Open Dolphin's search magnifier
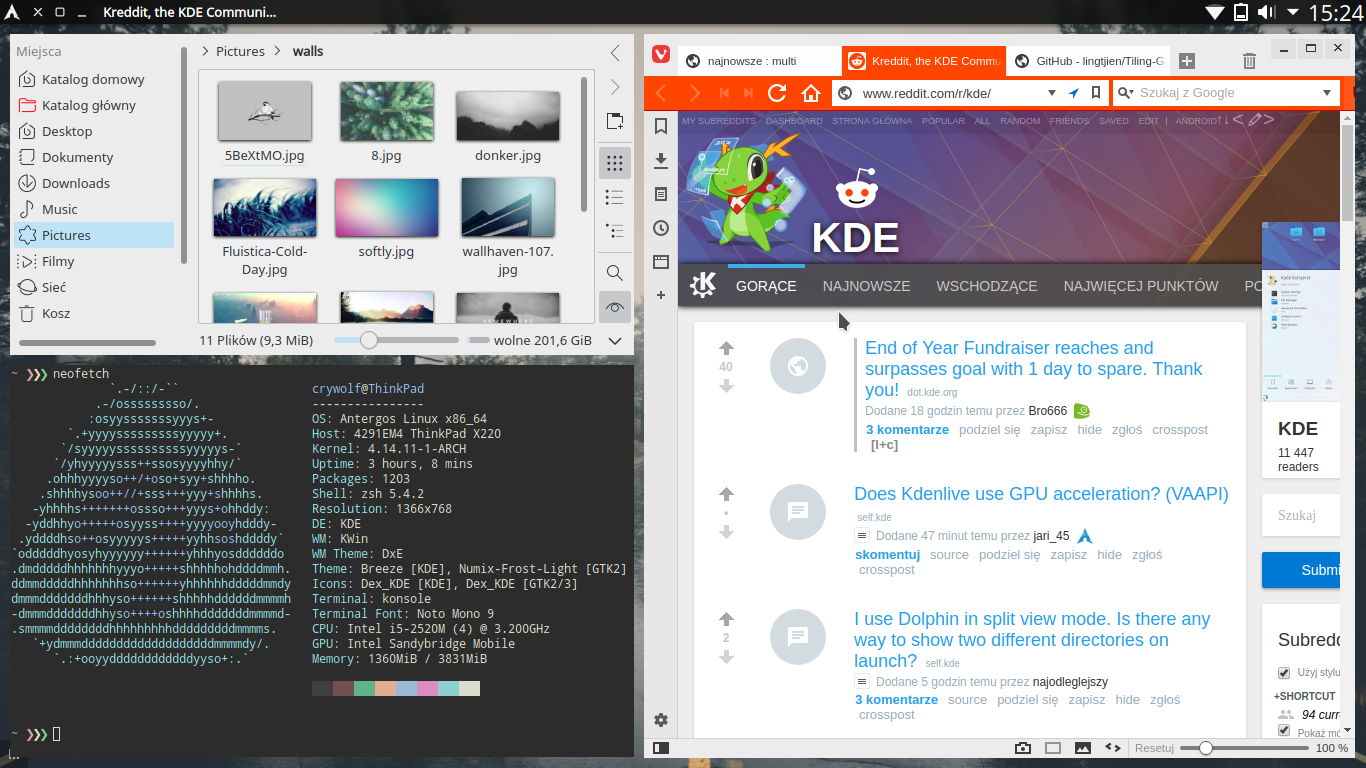Viewport: 1366px width, 768px height. [x=614, y=273]
